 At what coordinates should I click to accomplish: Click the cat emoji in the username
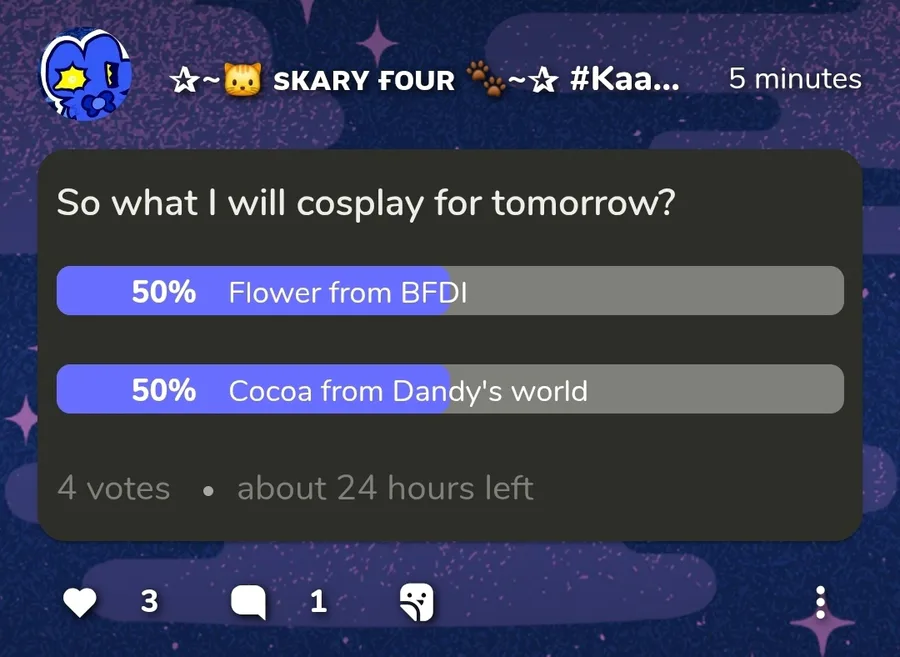point(240,80)
